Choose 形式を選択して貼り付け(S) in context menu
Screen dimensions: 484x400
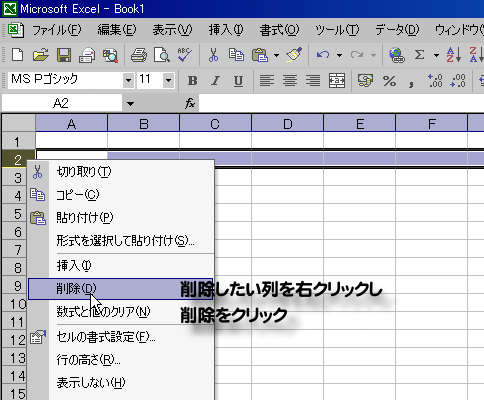click(x=121, y=240)
